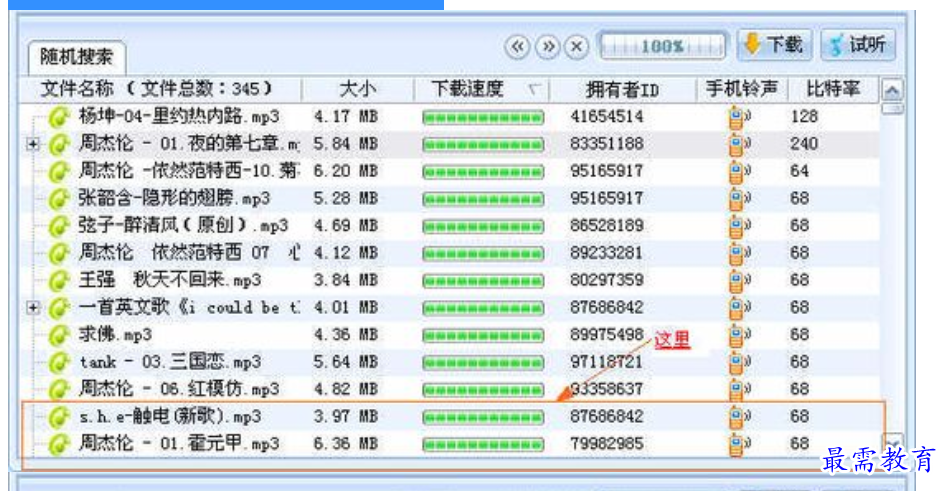Click speed bar in 求佛.mp3 row

[483, 336]
